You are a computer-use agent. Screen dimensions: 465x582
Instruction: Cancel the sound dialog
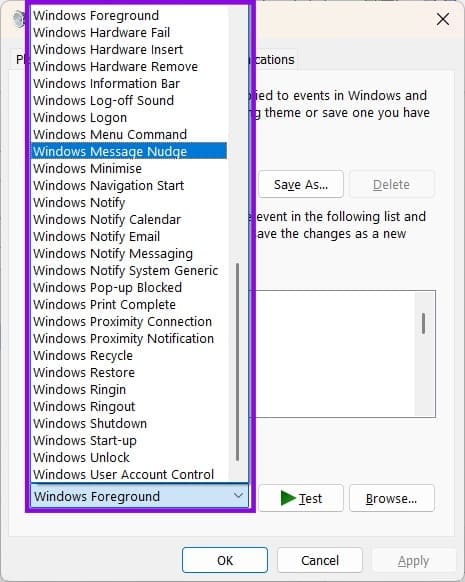tap(320, 560)
